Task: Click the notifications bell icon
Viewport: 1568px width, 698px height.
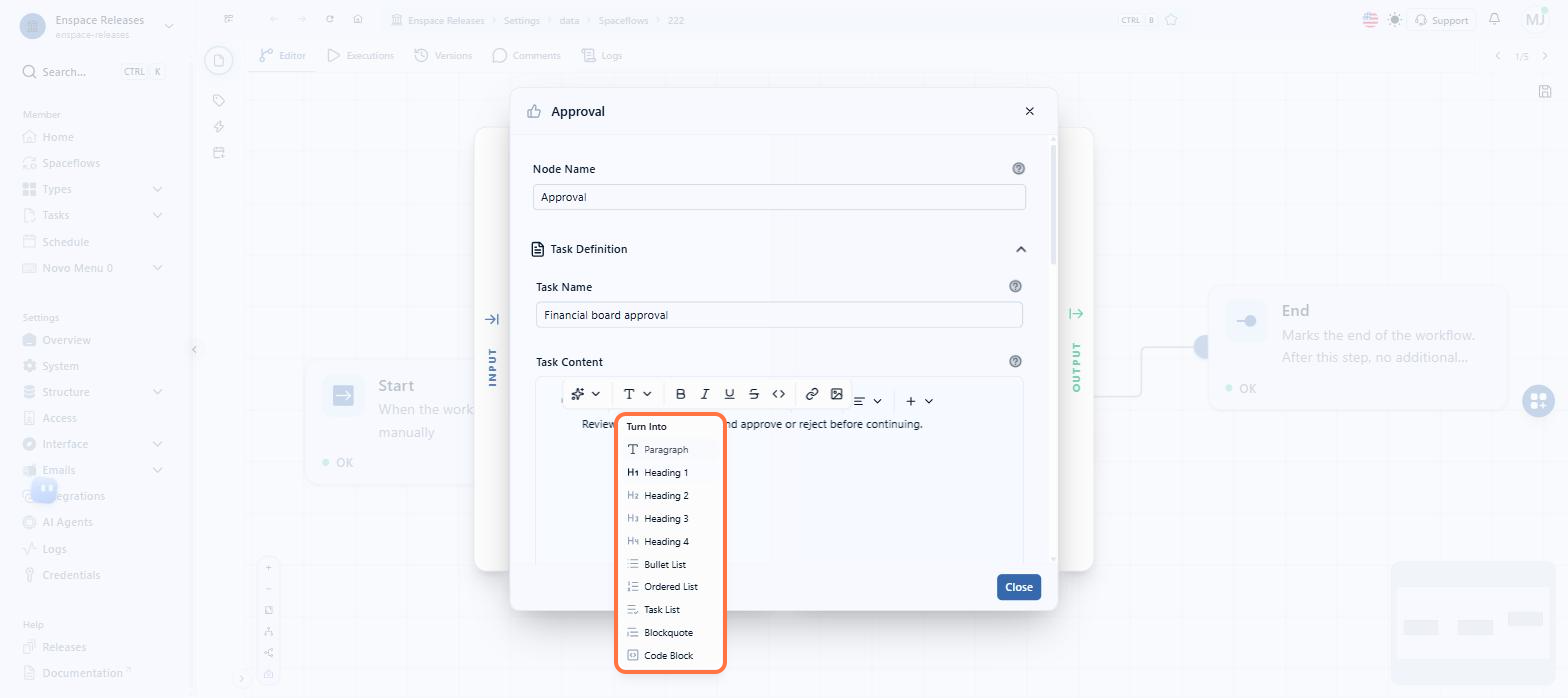Action: [x=1494, y=19]
